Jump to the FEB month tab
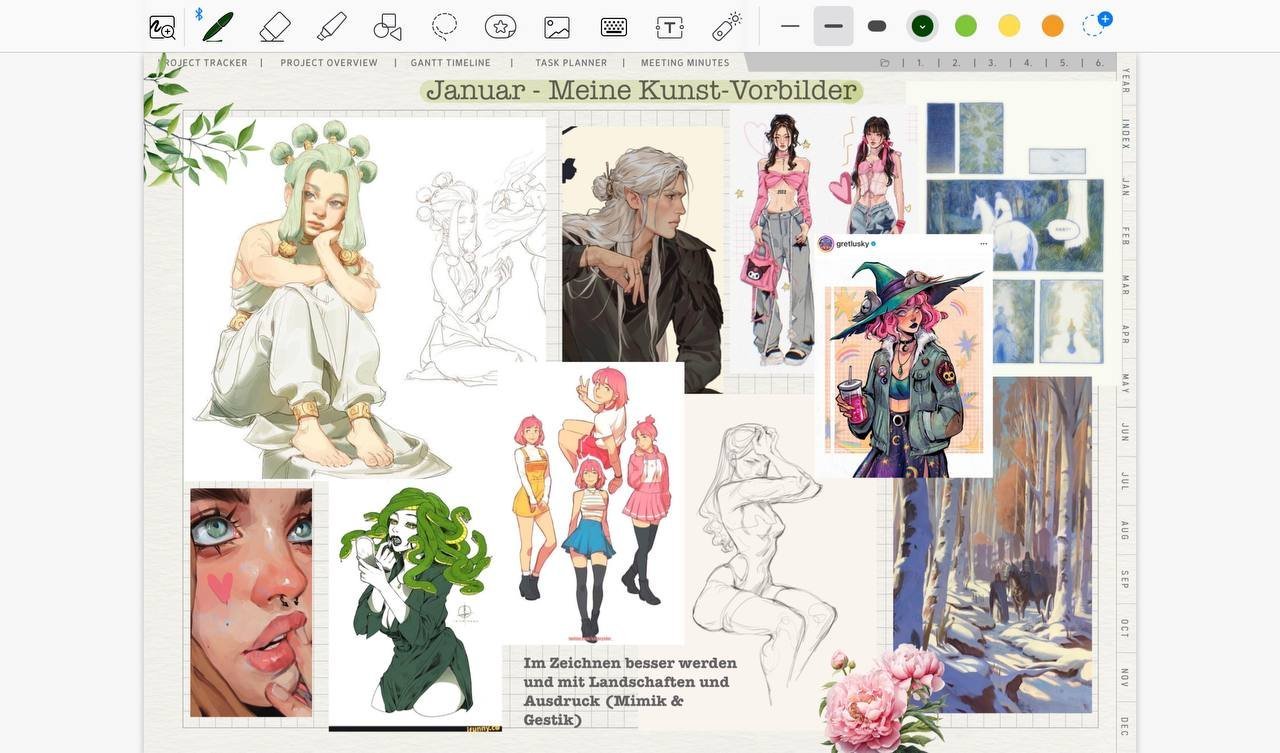Image resolution: width=1280 pixels, height=753 pixels. pyautogui.click(x=1126, y=236)
